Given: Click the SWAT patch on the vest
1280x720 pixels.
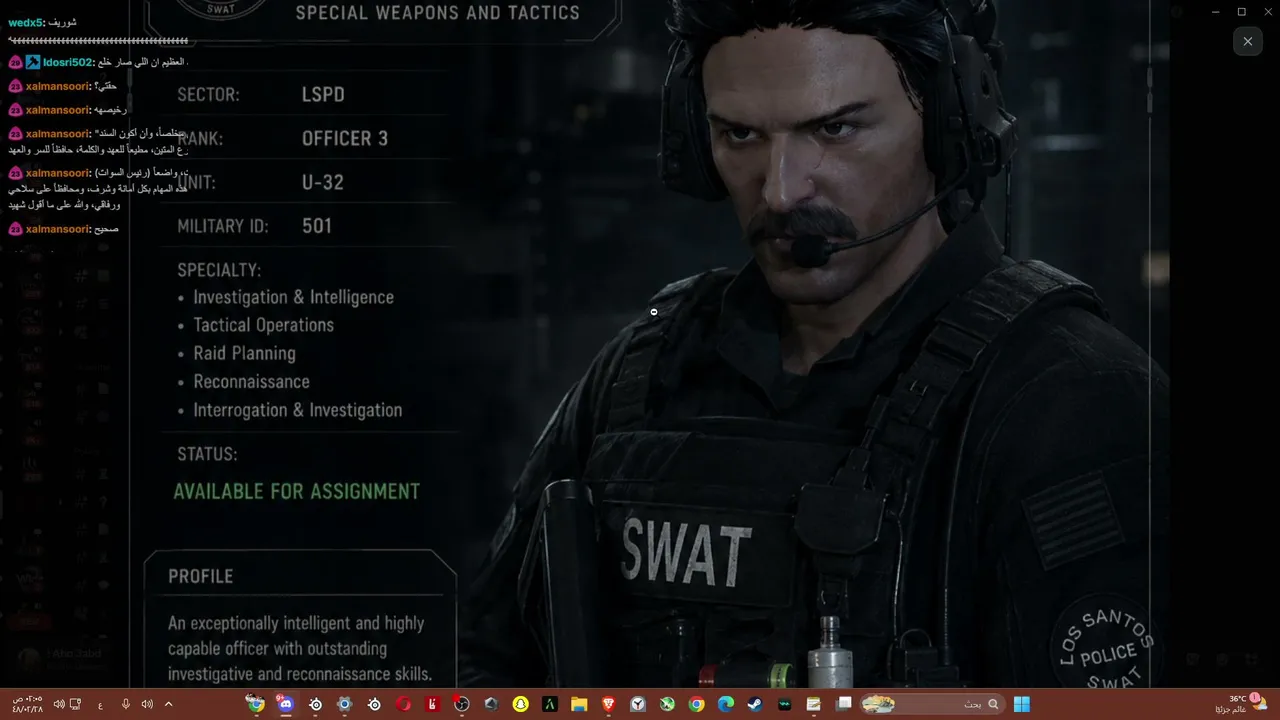Looking at the screenshot, I should click(685, 553).
